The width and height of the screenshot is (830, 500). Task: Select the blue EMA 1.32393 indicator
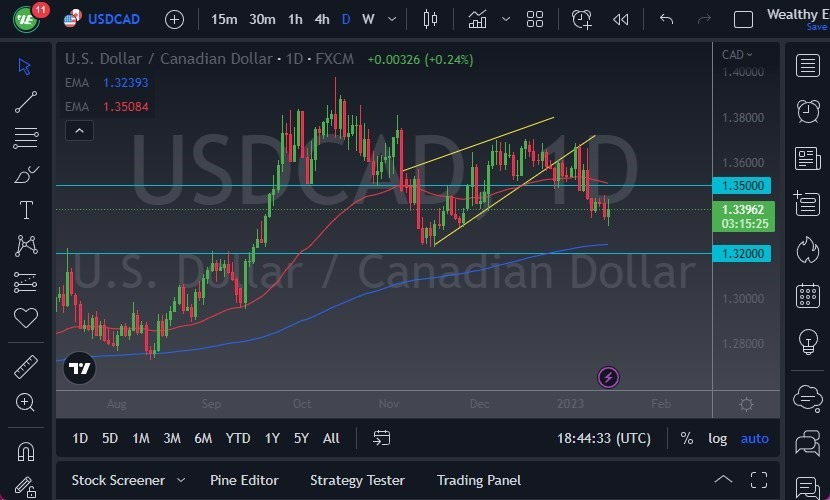[x=106, y=83]
